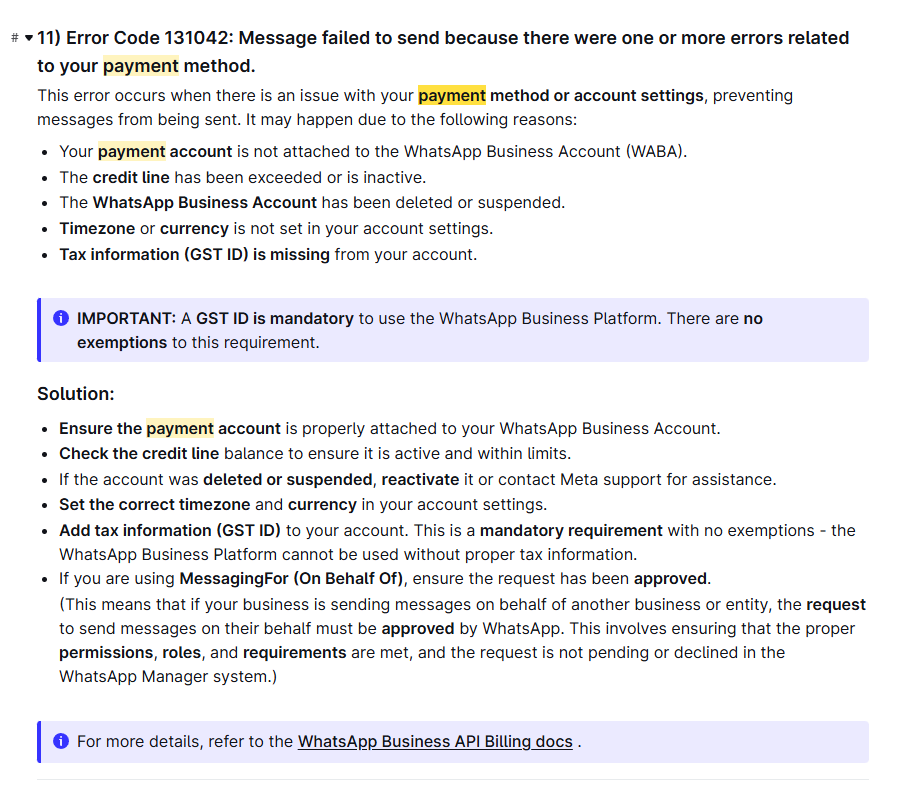Click bold 'WhatsApp Business Account' in the deleted bullet
Screen dimensions: 902x798
pos(205,203)
